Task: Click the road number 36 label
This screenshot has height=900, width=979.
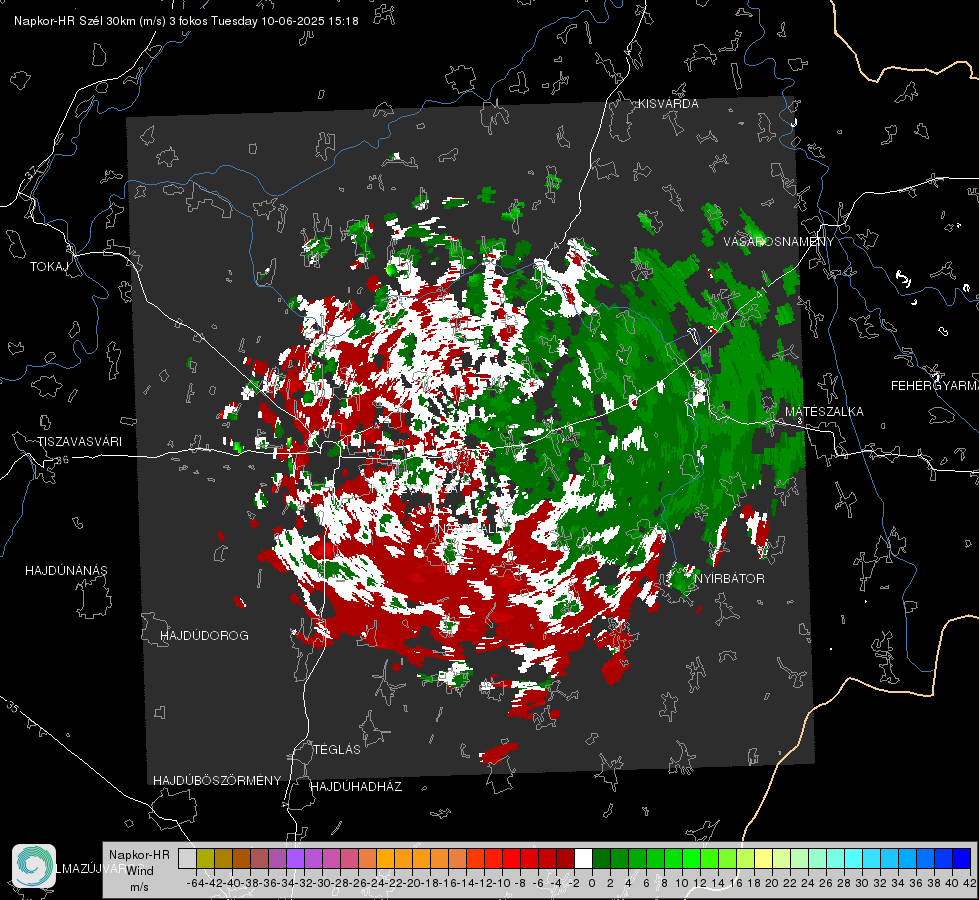Action: (62, 460)
